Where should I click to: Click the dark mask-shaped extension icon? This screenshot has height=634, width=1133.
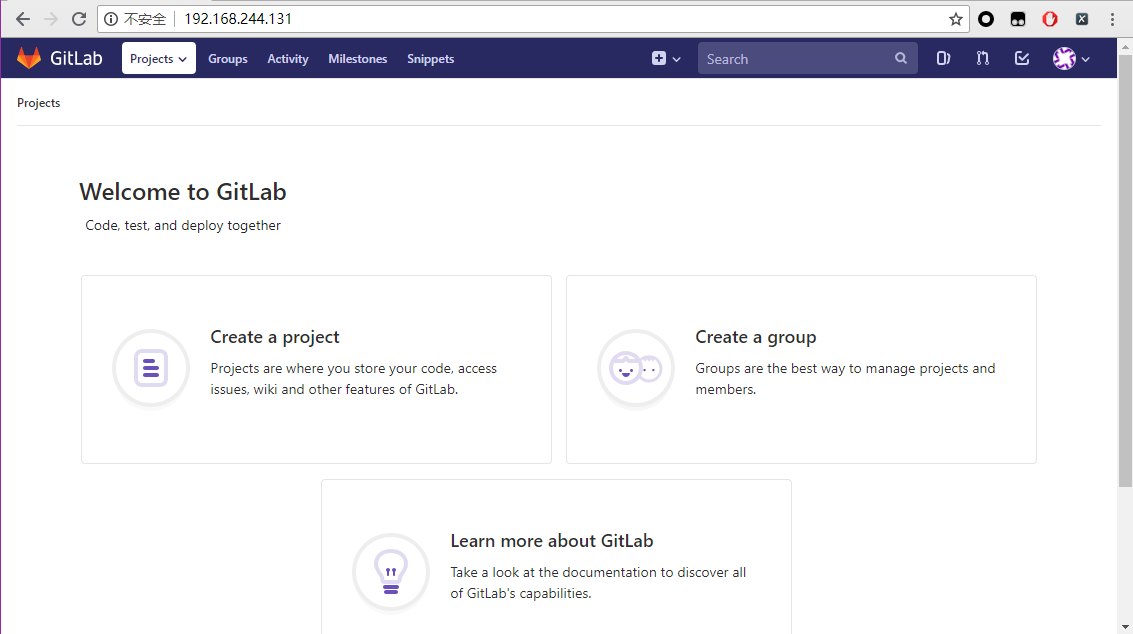tap(1018, 19)
